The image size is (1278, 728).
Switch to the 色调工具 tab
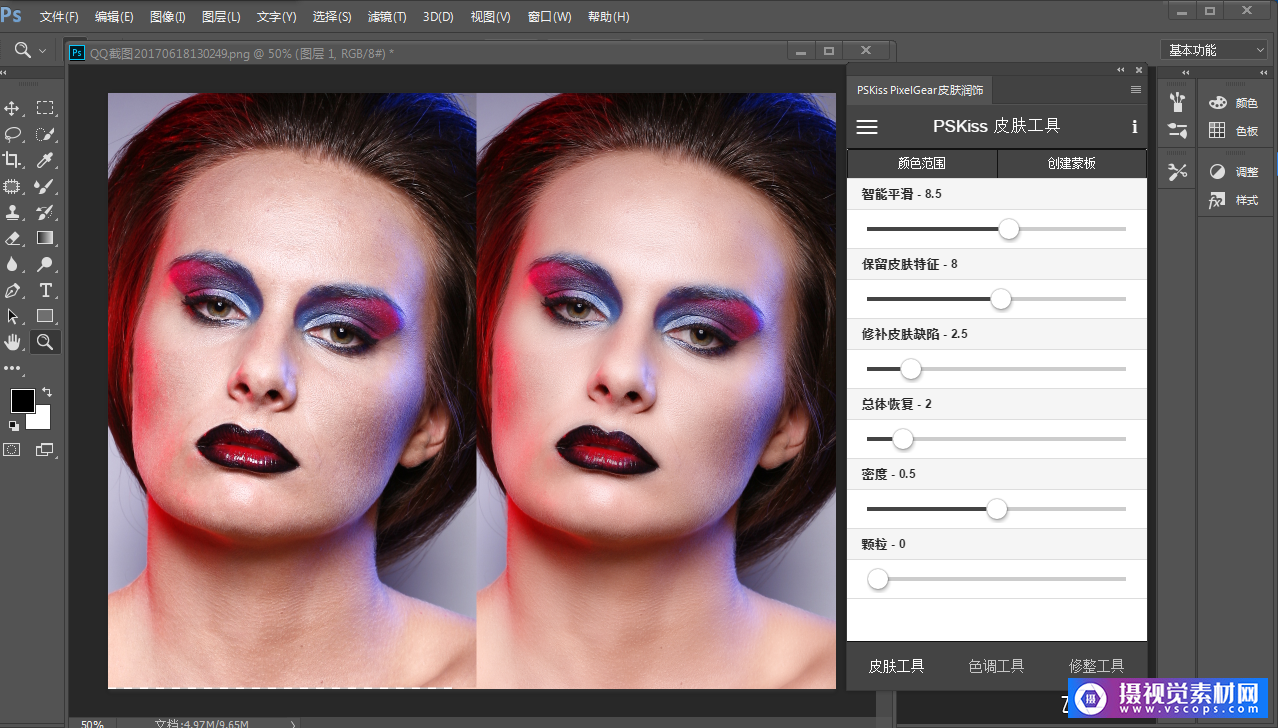tap(996, 666)
